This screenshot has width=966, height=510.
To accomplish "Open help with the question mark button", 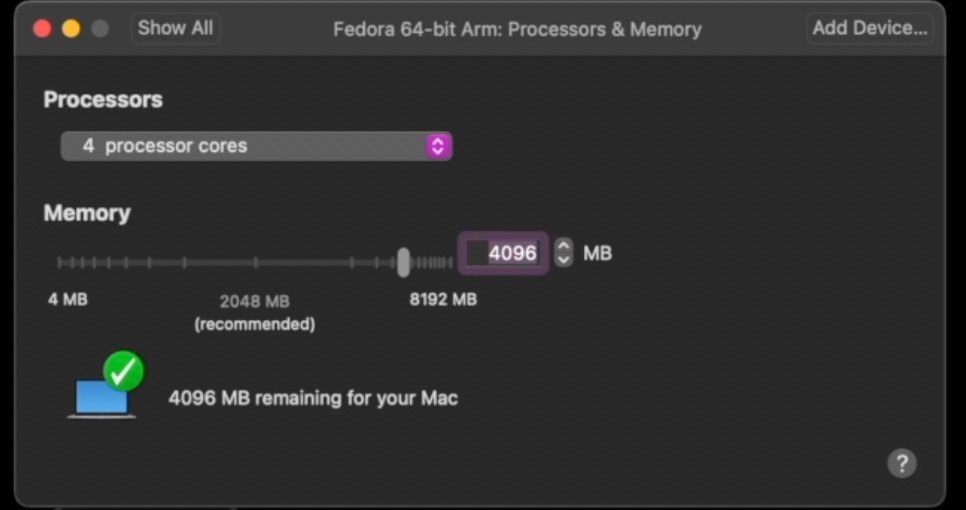I will pos(901,463).
